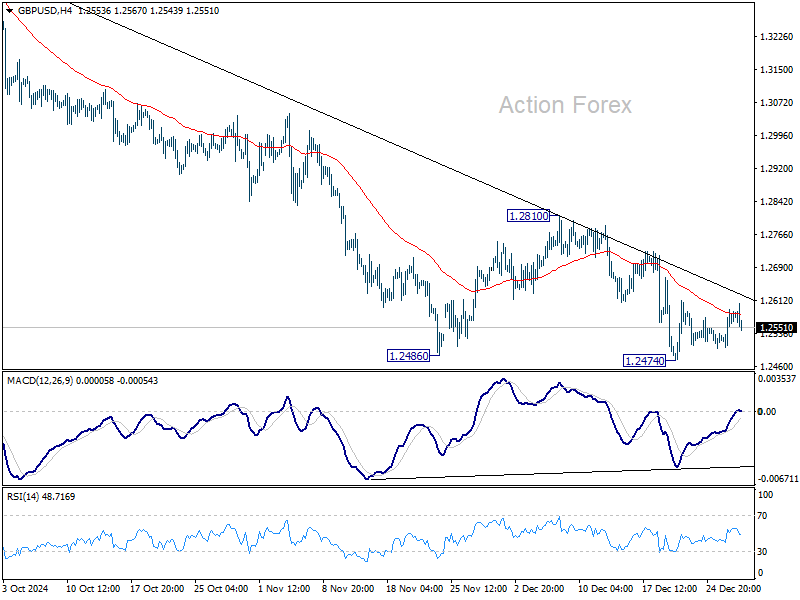Viewport: 800px width, 600px height.
Task: Click the 1.29200 price axis value
Action: 777,169
